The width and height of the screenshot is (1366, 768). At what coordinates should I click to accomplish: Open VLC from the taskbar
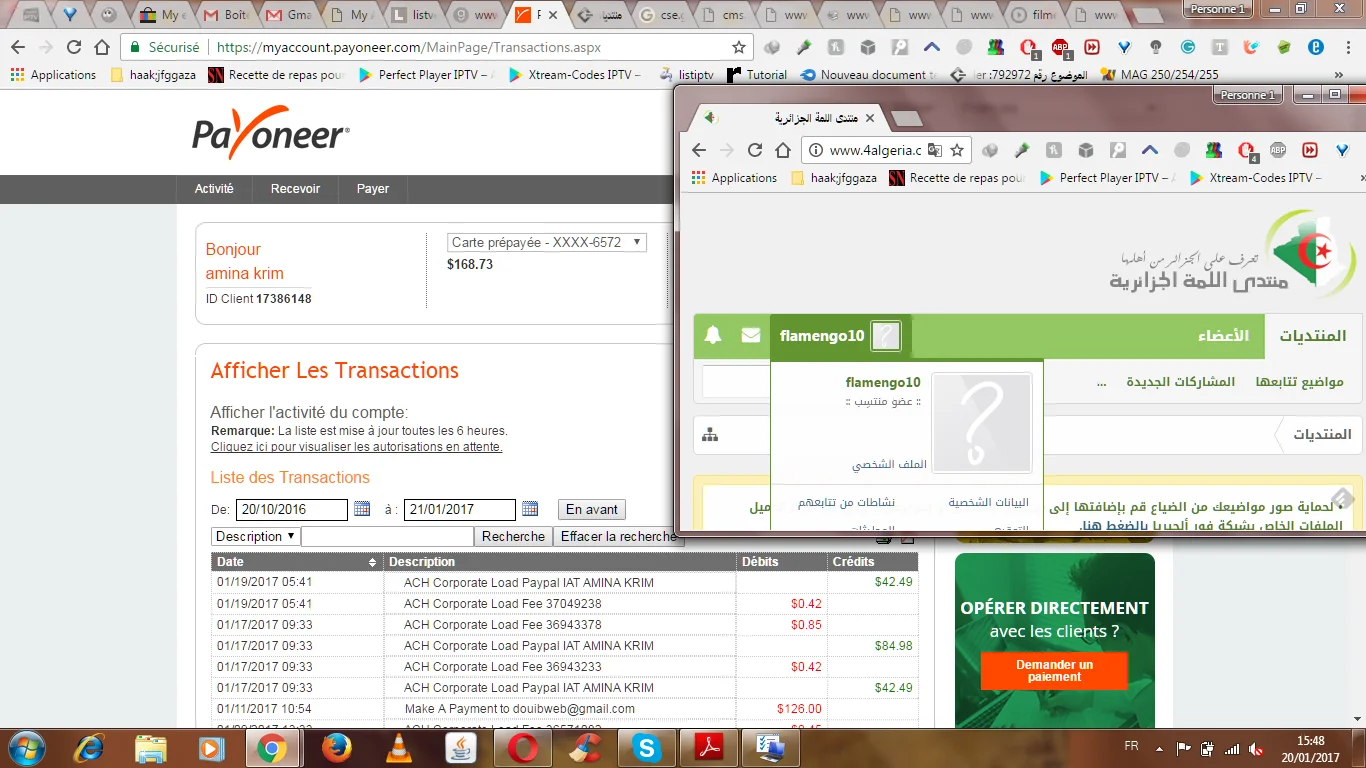click(398, 747)
